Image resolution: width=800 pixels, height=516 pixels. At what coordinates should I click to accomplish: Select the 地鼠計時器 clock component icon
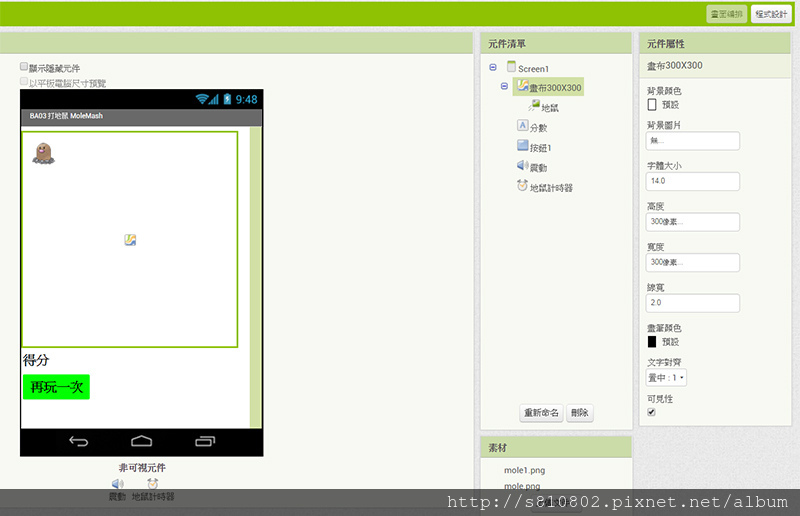coord(522,185)
